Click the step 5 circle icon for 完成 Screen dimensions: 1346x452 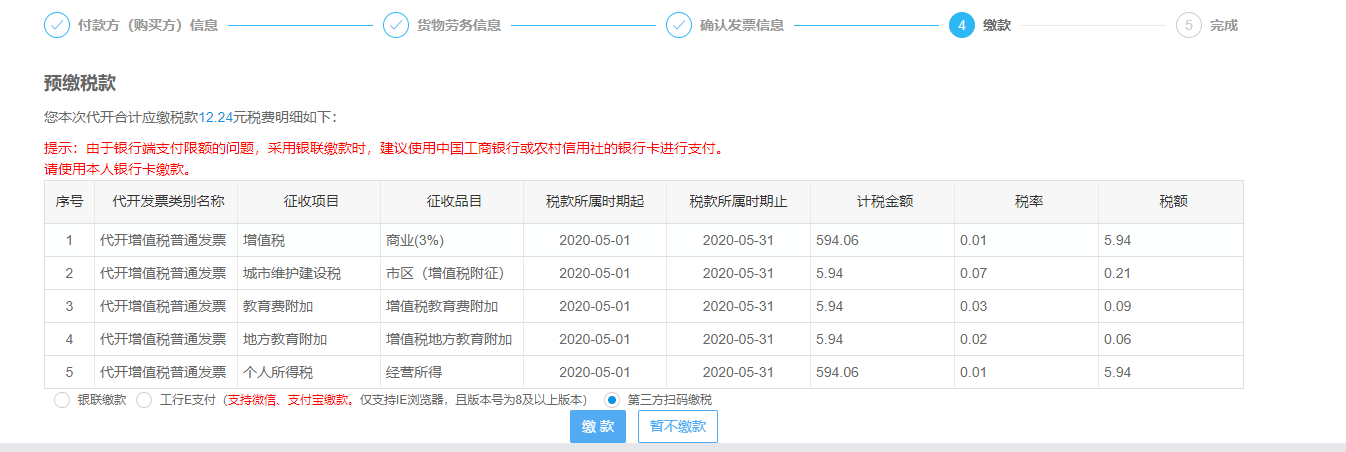pos(1189,25)
